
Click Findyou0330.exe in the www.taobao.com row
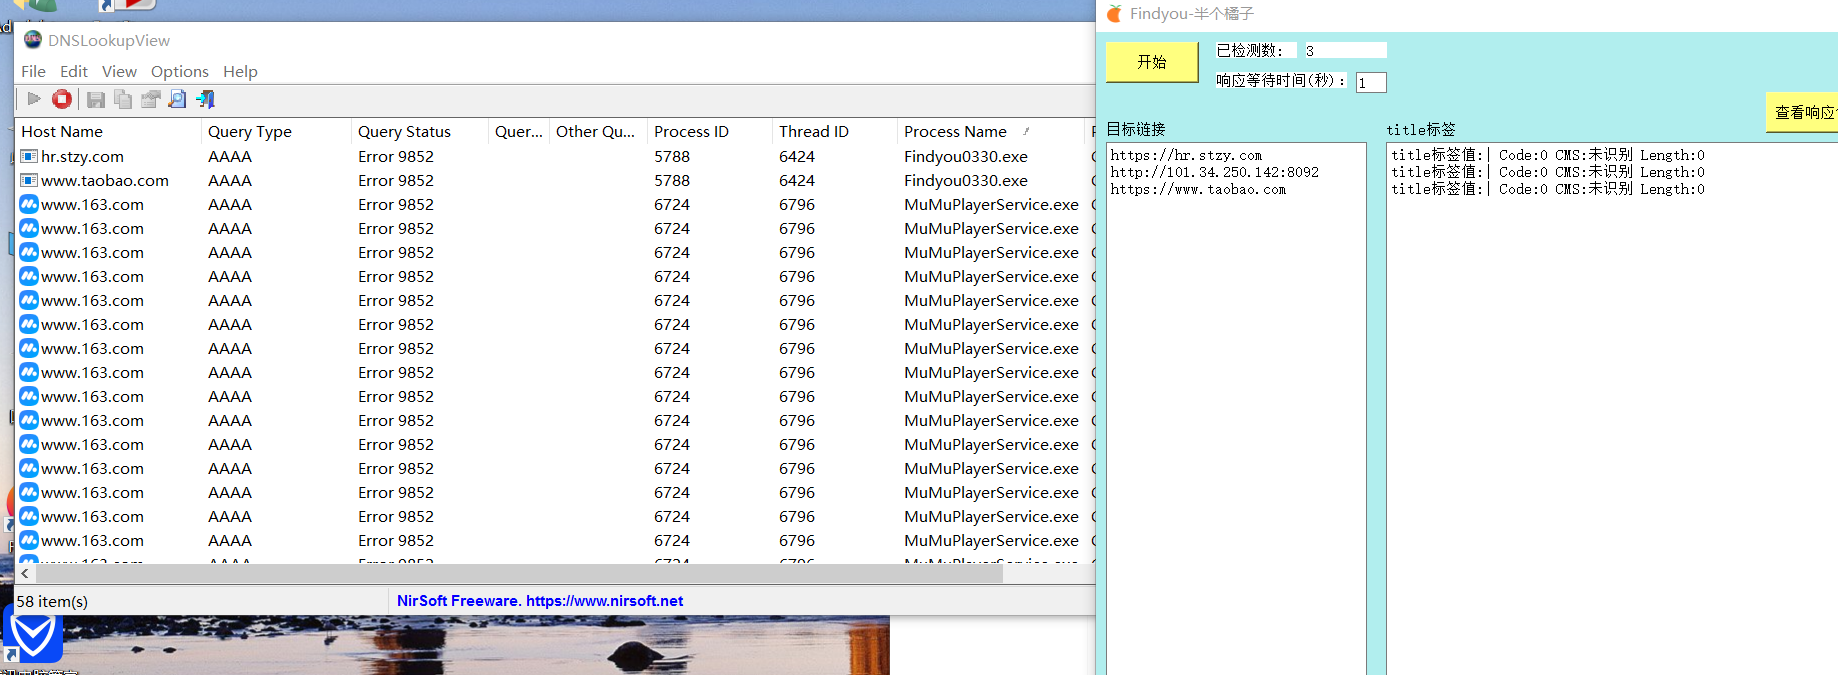click(x=966, y=181)
